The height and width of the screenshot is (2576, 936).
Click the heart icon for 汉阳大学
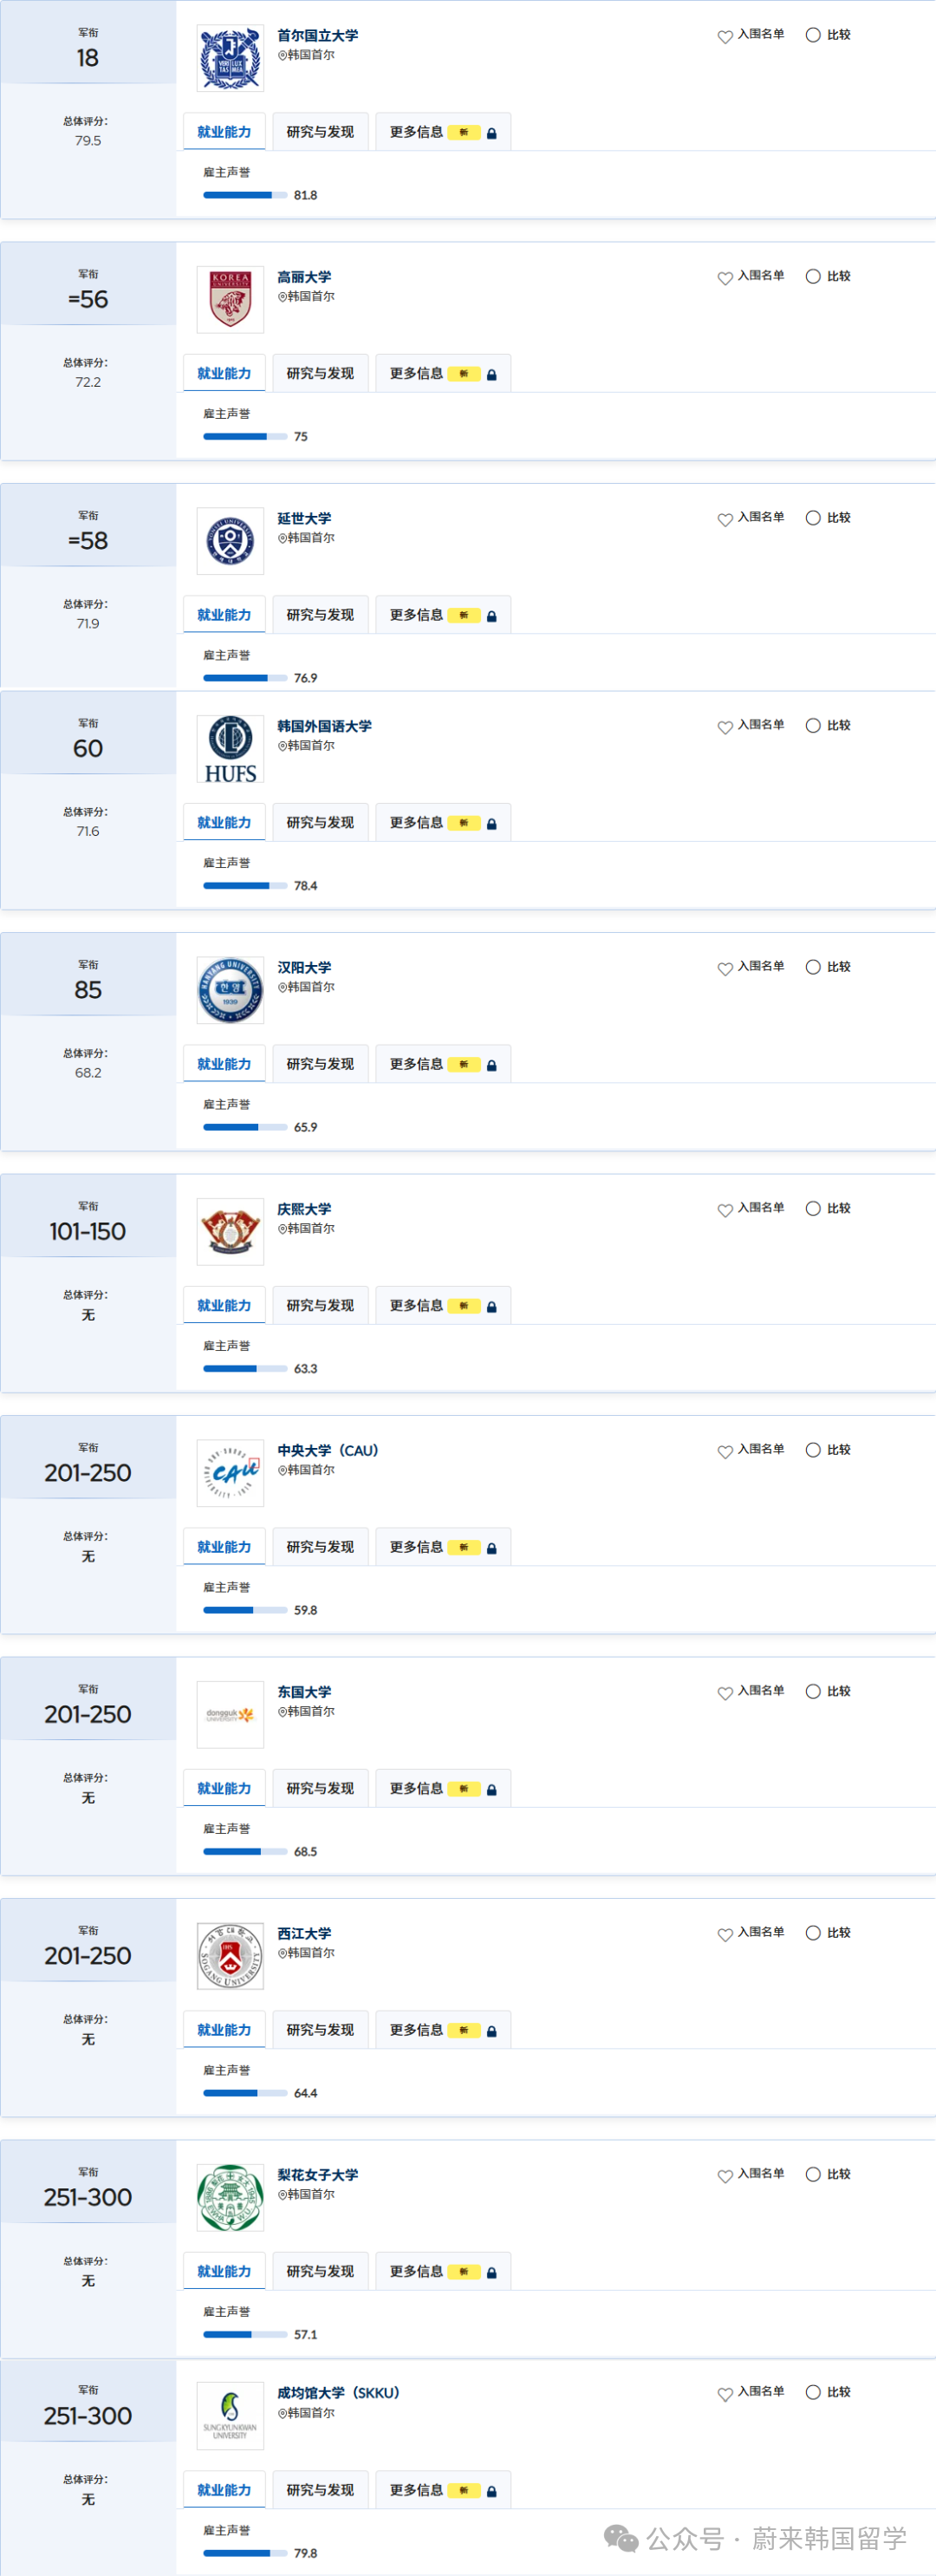(725, 968)
